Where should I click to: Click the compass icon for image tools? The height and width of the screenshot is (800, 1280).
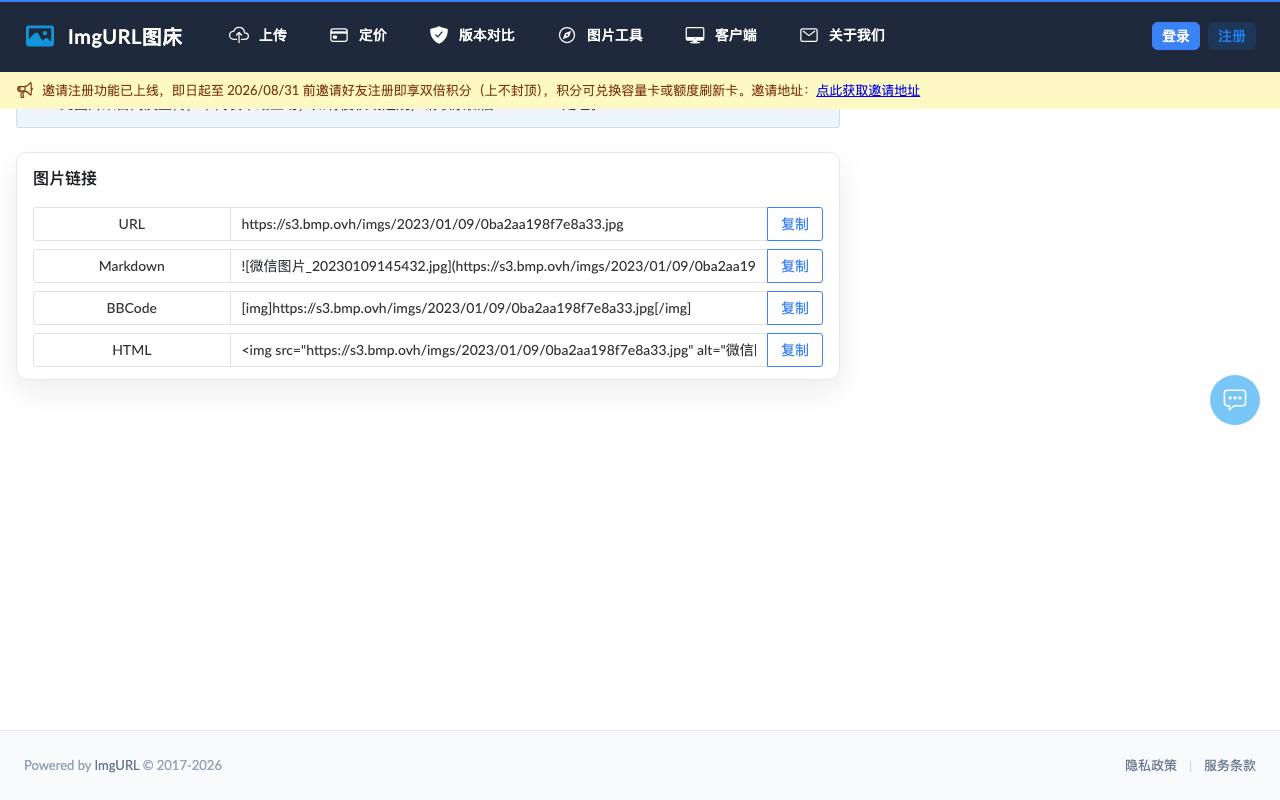coord(567,35)
